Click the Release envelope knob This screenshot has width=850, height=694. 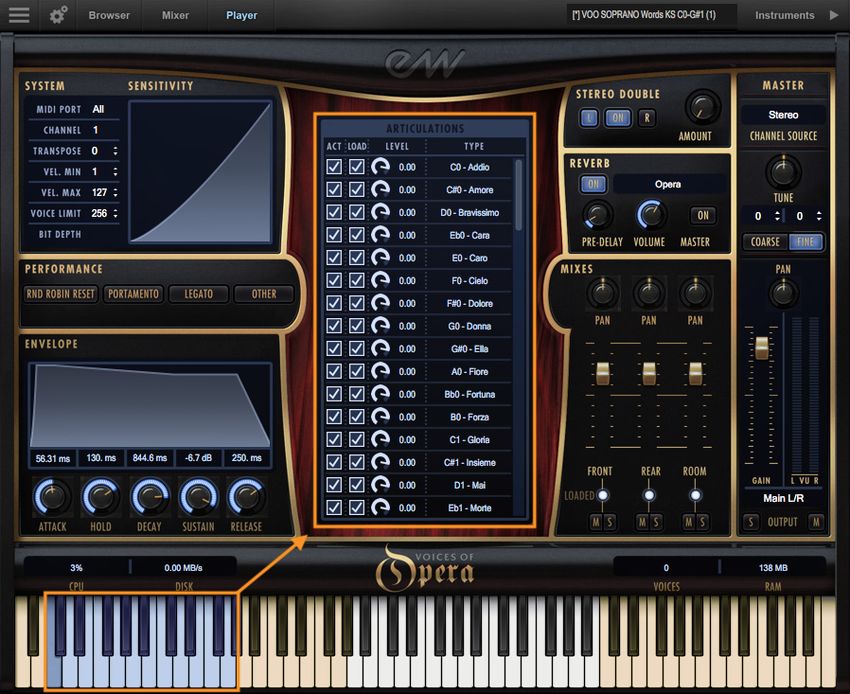(x=246, y=496)
